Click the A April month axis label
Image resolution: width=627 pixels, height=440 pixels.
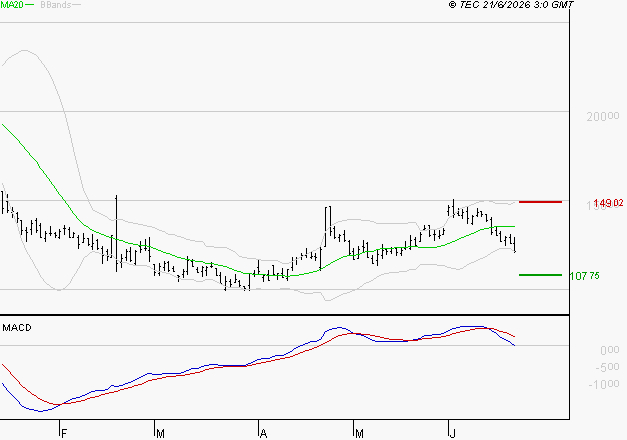tap(263, 434)
